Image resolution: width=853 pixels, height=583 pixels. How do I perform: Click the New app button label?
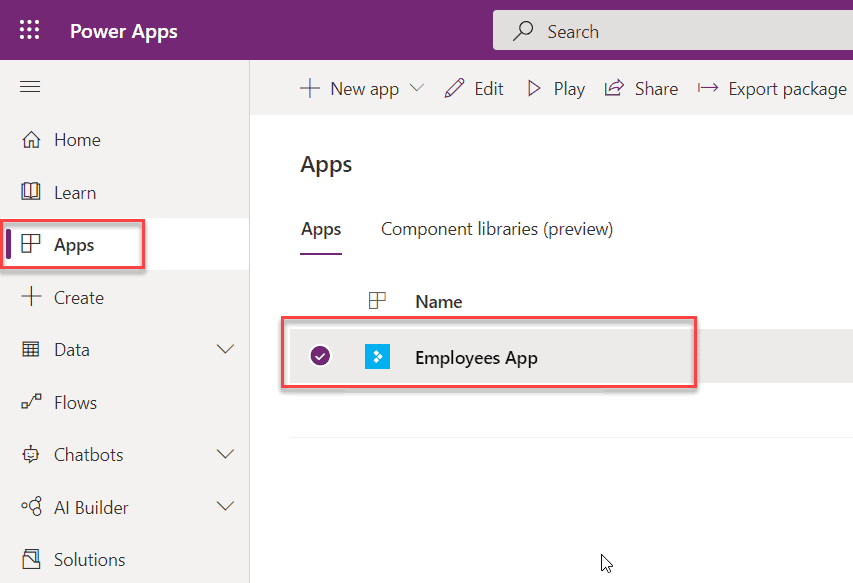click(364, 89)
